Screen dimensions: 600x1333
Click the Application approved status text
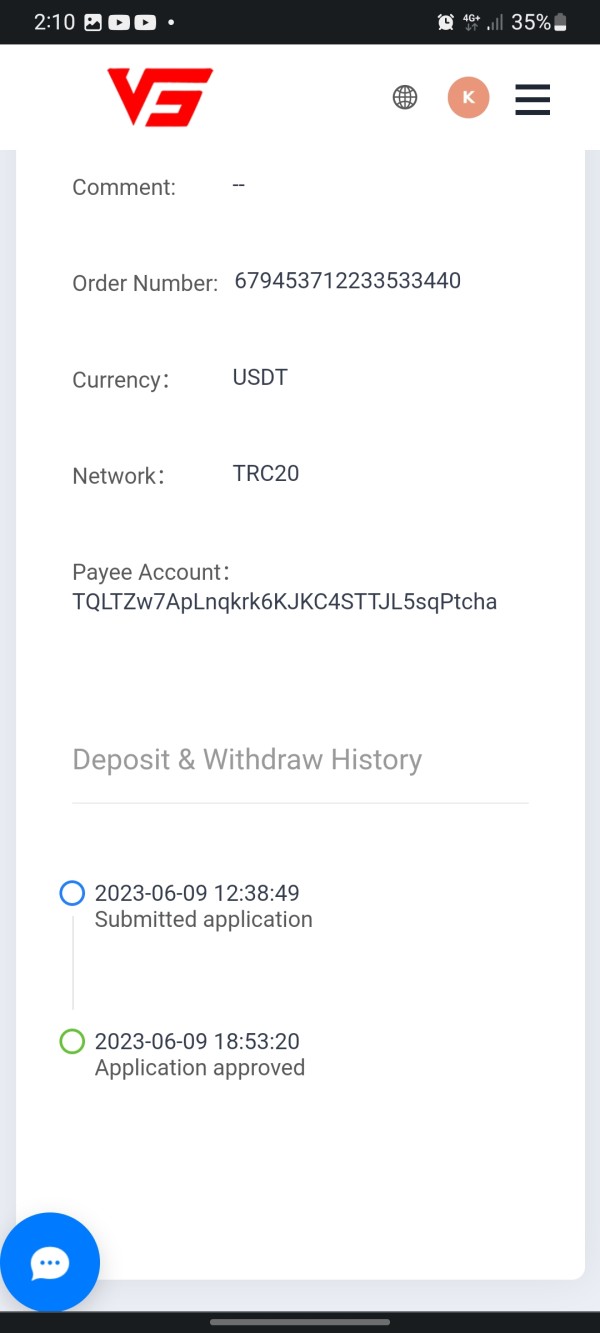click(x=200, y=1068)
